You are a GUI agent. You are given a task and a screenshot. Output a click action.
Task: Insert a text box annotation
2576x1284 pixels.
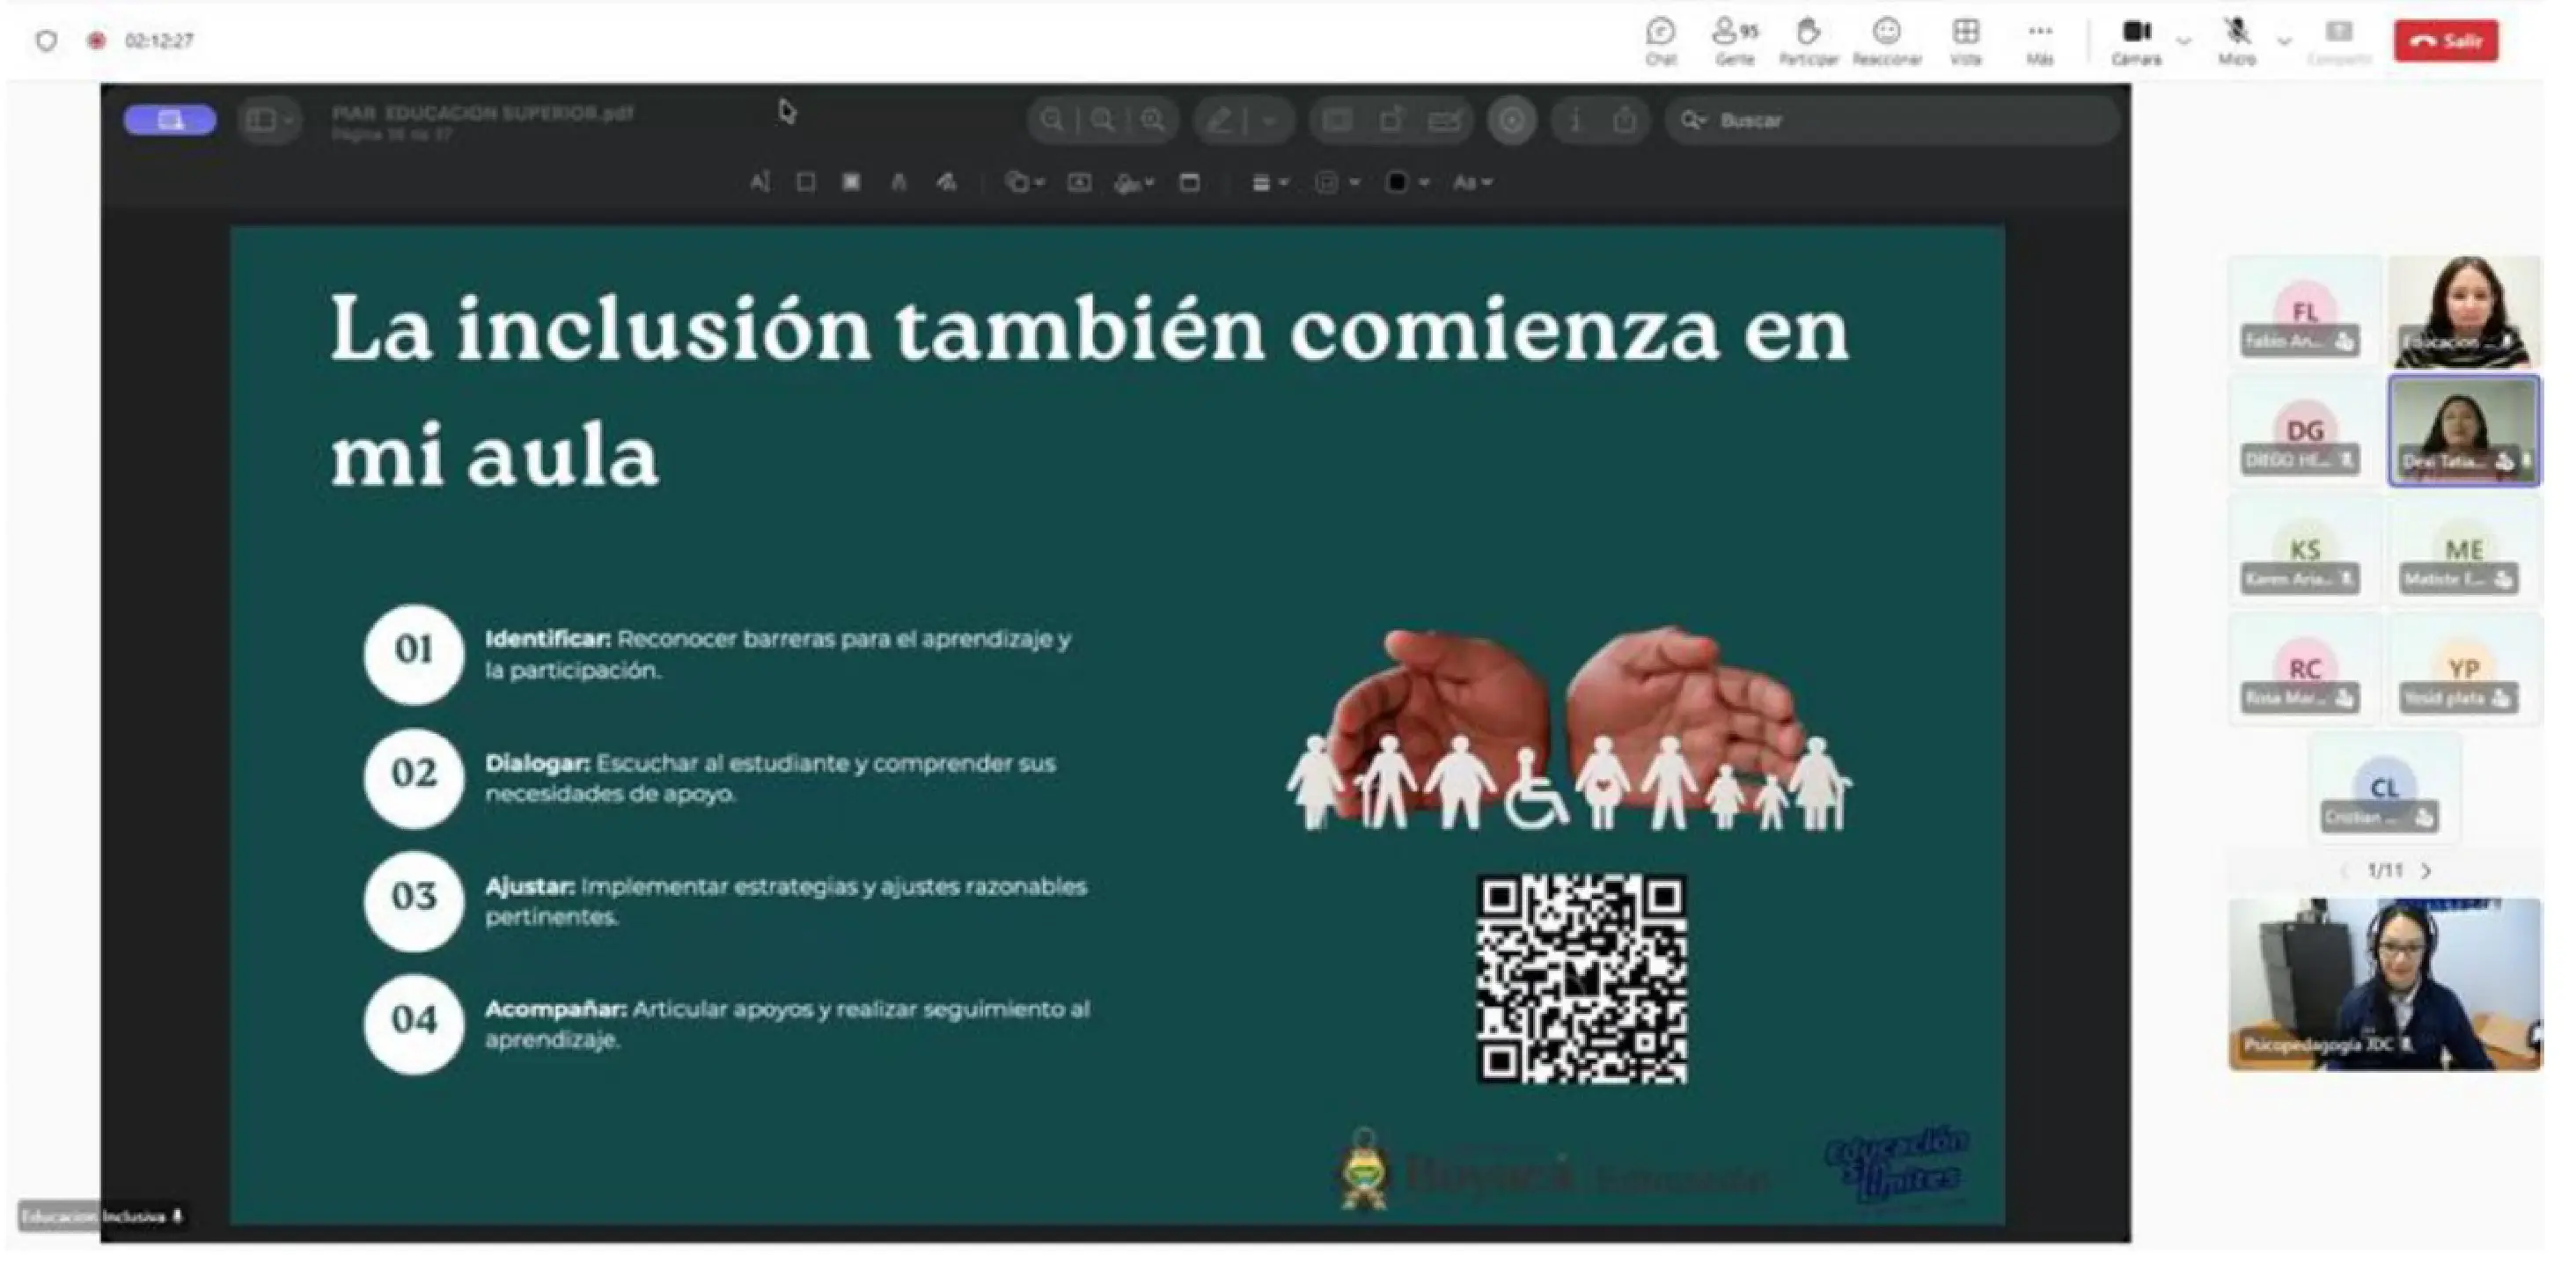point(1079,182)
